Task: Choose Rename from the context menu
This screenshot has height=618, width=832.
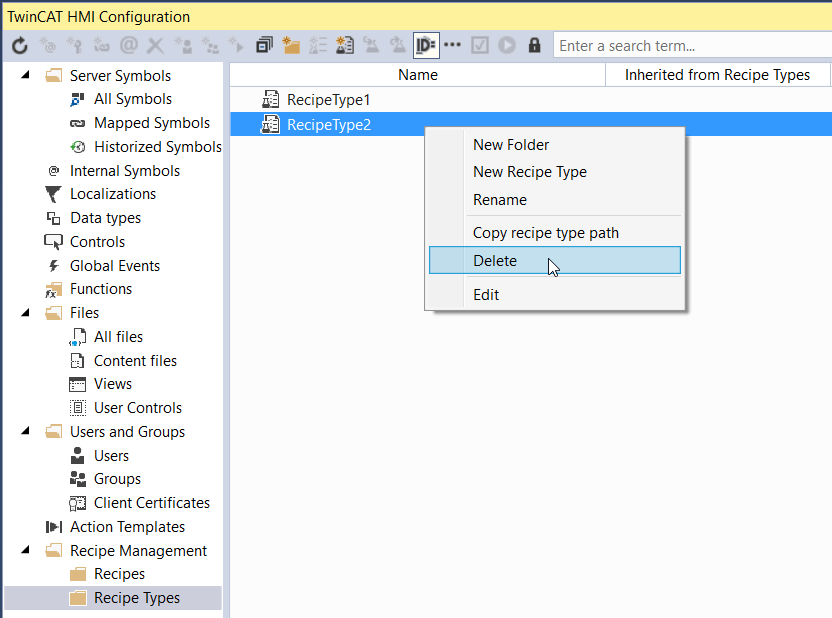Action: click(x=500, y=200)
